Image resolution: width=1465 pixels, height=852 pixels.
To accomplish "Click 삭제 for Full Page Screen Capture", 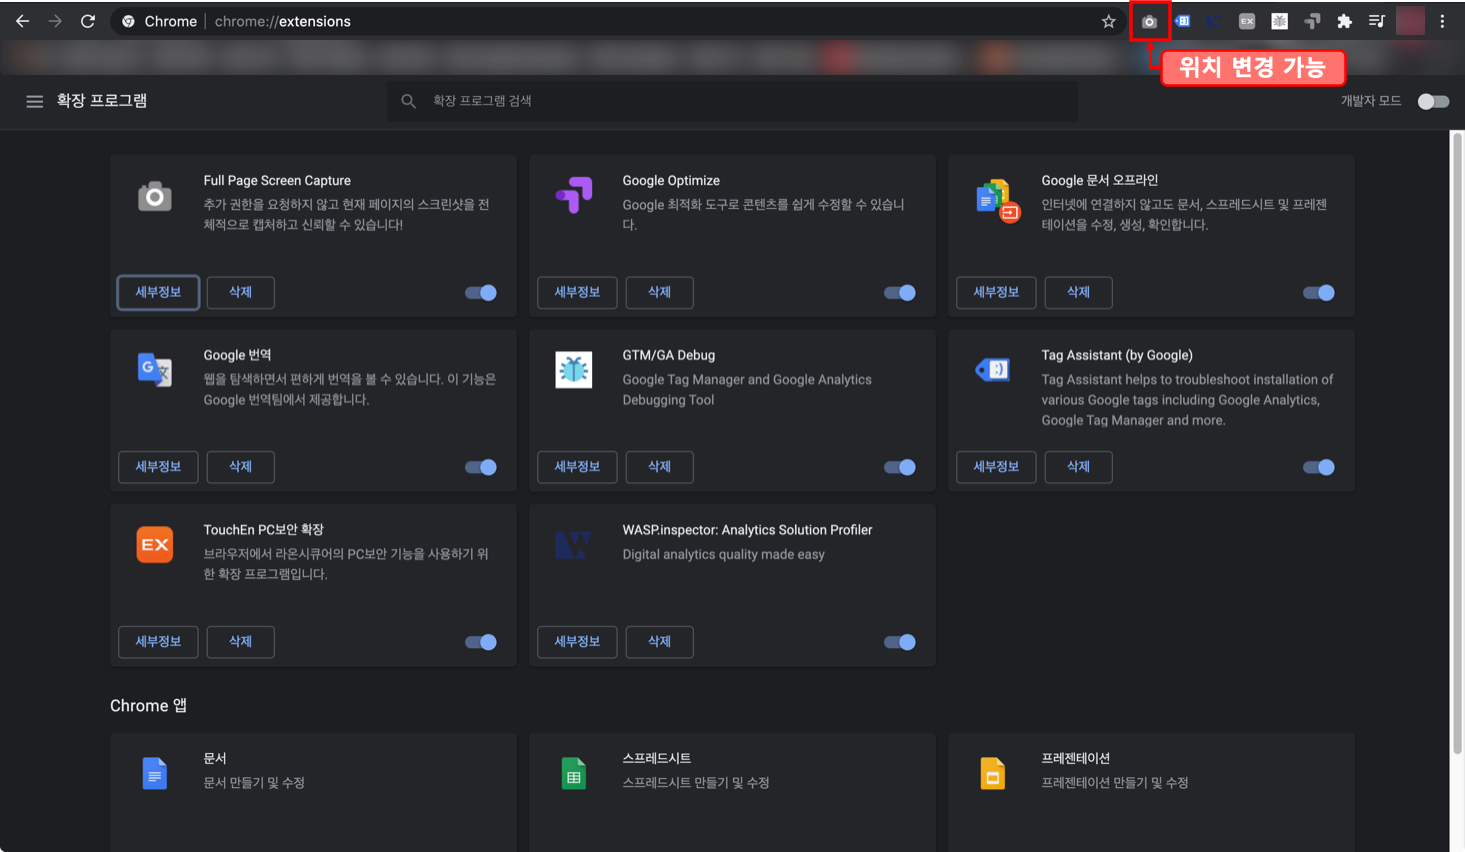I will pyautogui.click(x=240, y=292).
